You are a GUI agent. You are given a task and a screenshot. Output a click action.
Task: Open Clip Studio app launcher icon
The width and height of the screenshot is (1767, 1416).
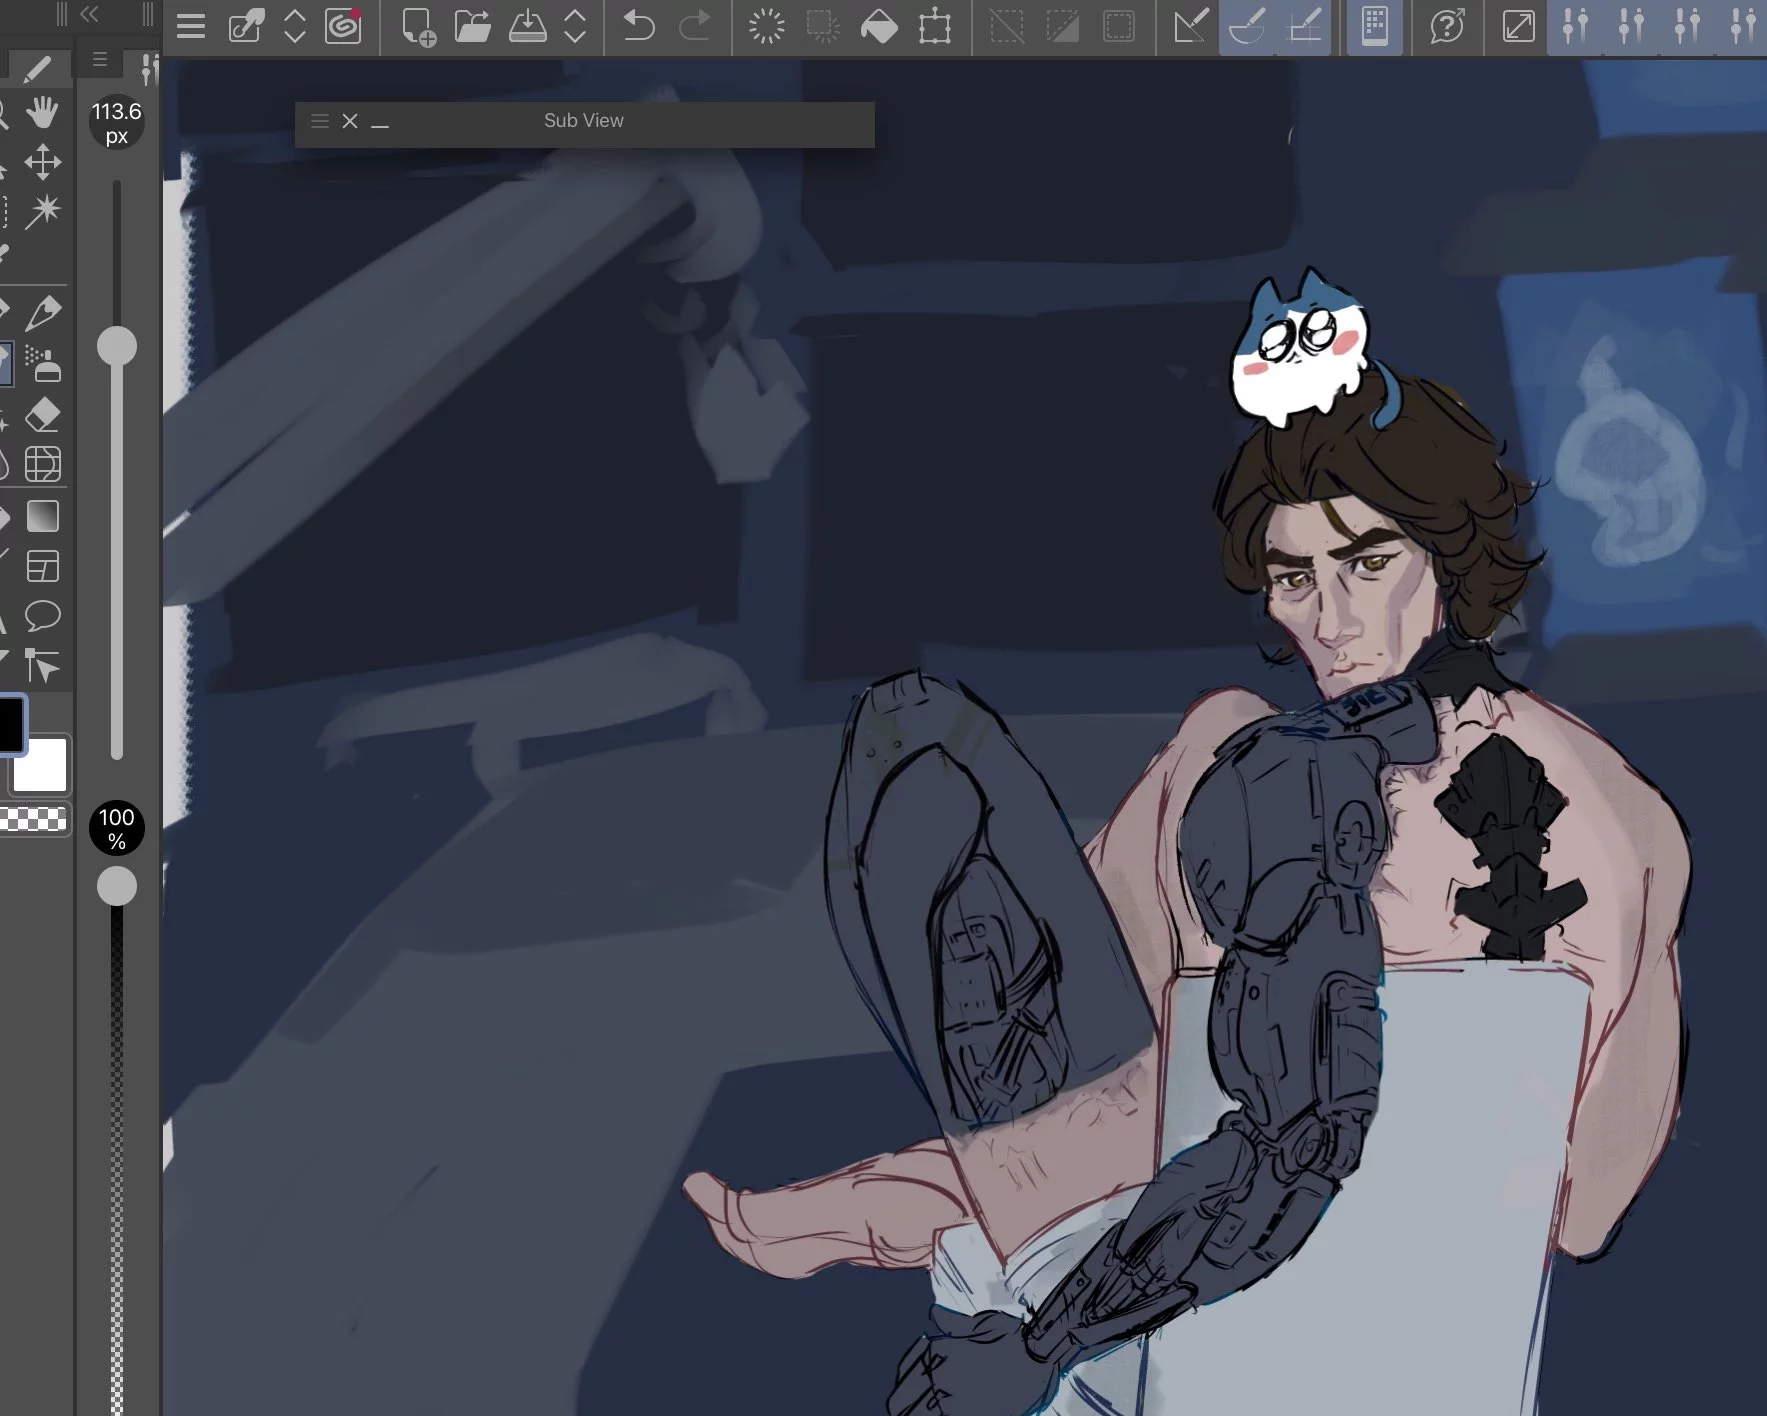[343, 26]
